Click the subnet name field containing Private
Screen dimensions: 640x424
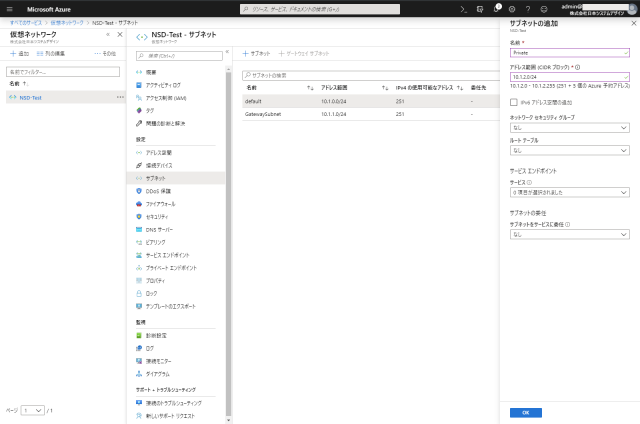569,53
